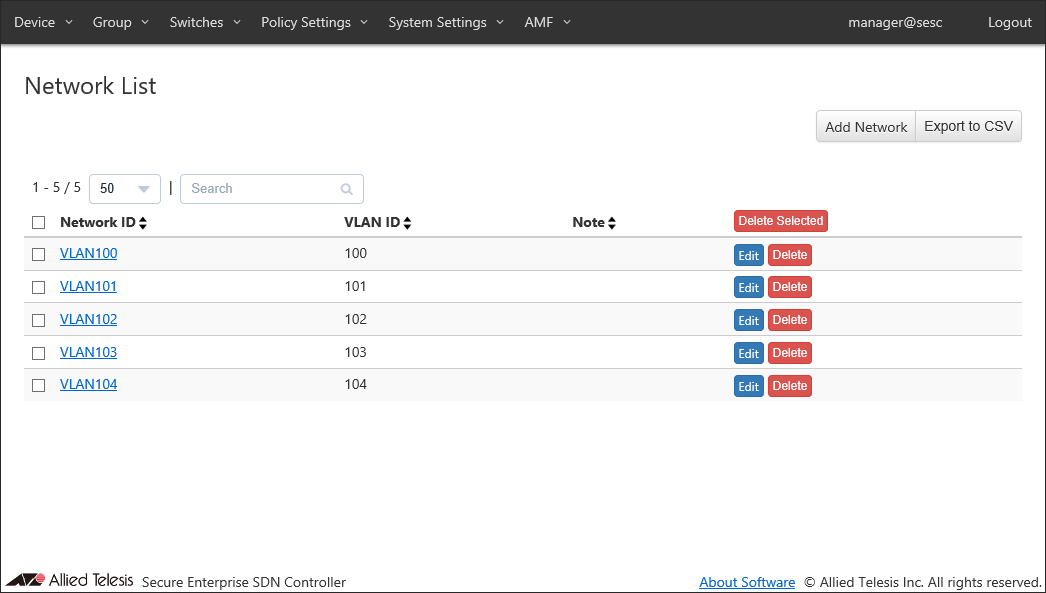Open the VLAN104 network link
Viewport: 1046px width, 593px height.
coord(88,385)
